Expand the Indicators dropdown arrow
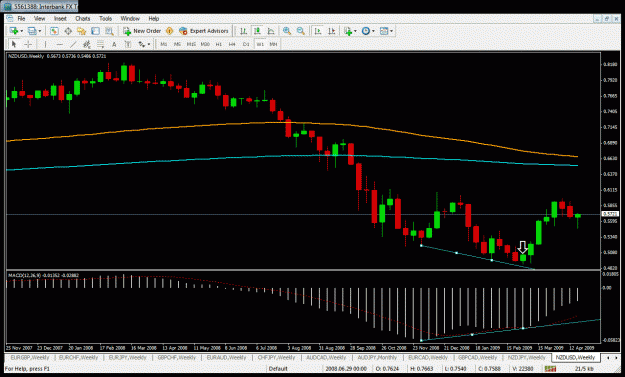The width and height of the screenshot is (625, 377). (355, 31)
